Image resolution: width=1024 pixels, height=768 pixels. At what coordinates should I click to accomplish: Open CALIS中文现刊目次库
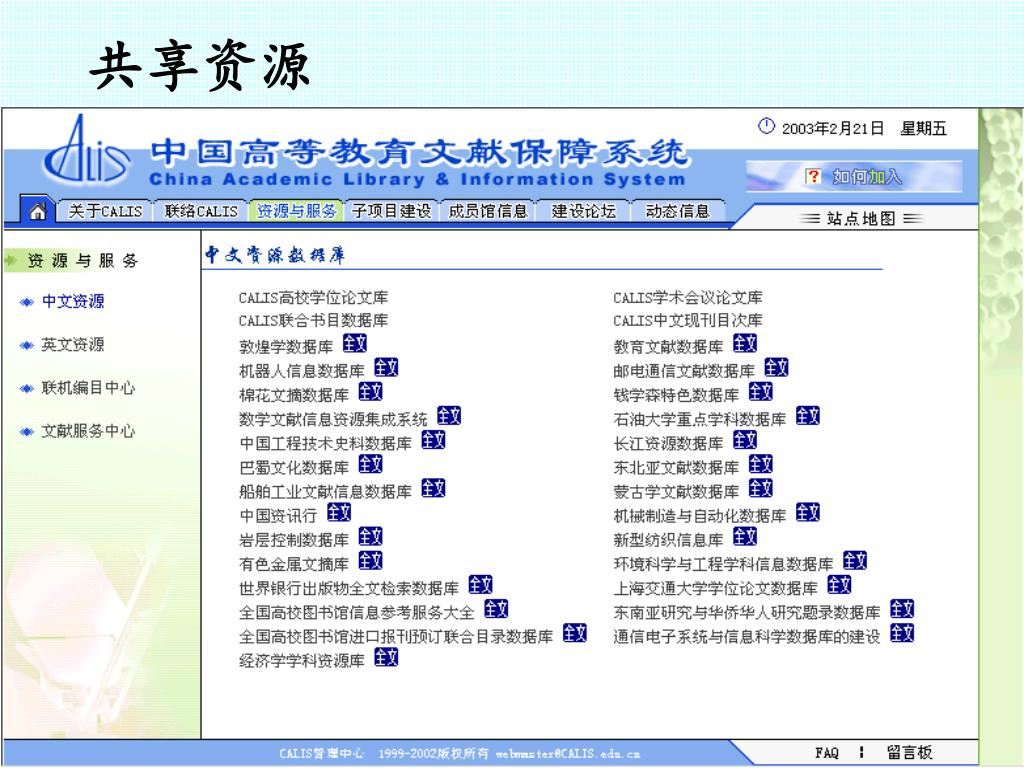click(x=688, y=321)
